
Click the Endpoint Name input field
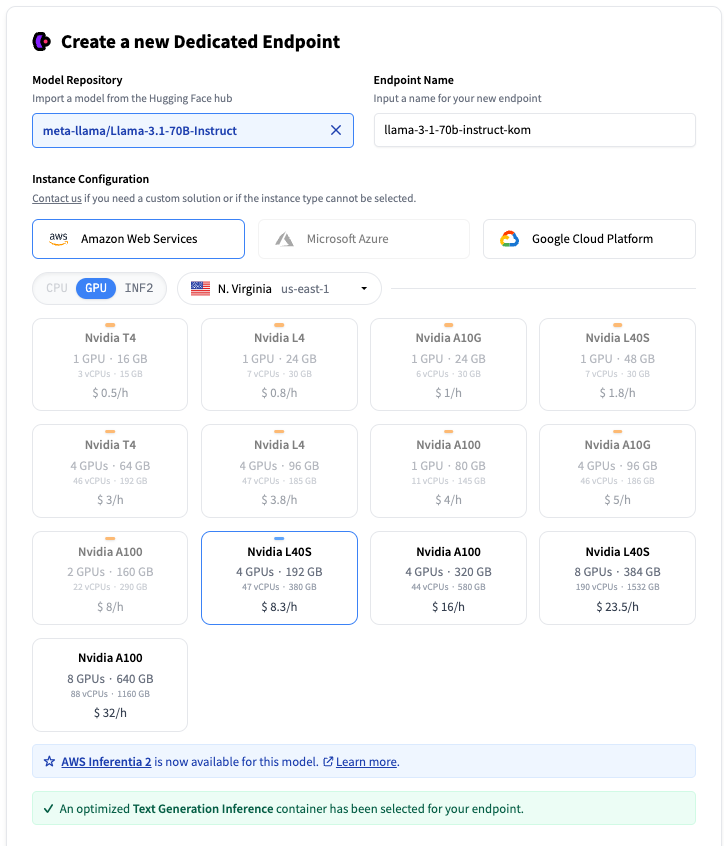pos(534,130)
